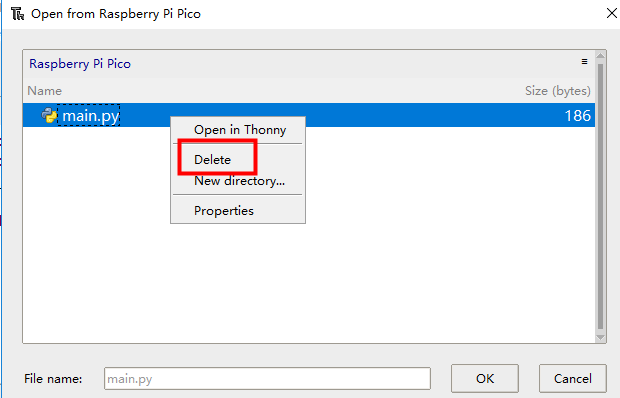
Task: Click the Thonny app icon in the title bar
Action: pos(17,14)
